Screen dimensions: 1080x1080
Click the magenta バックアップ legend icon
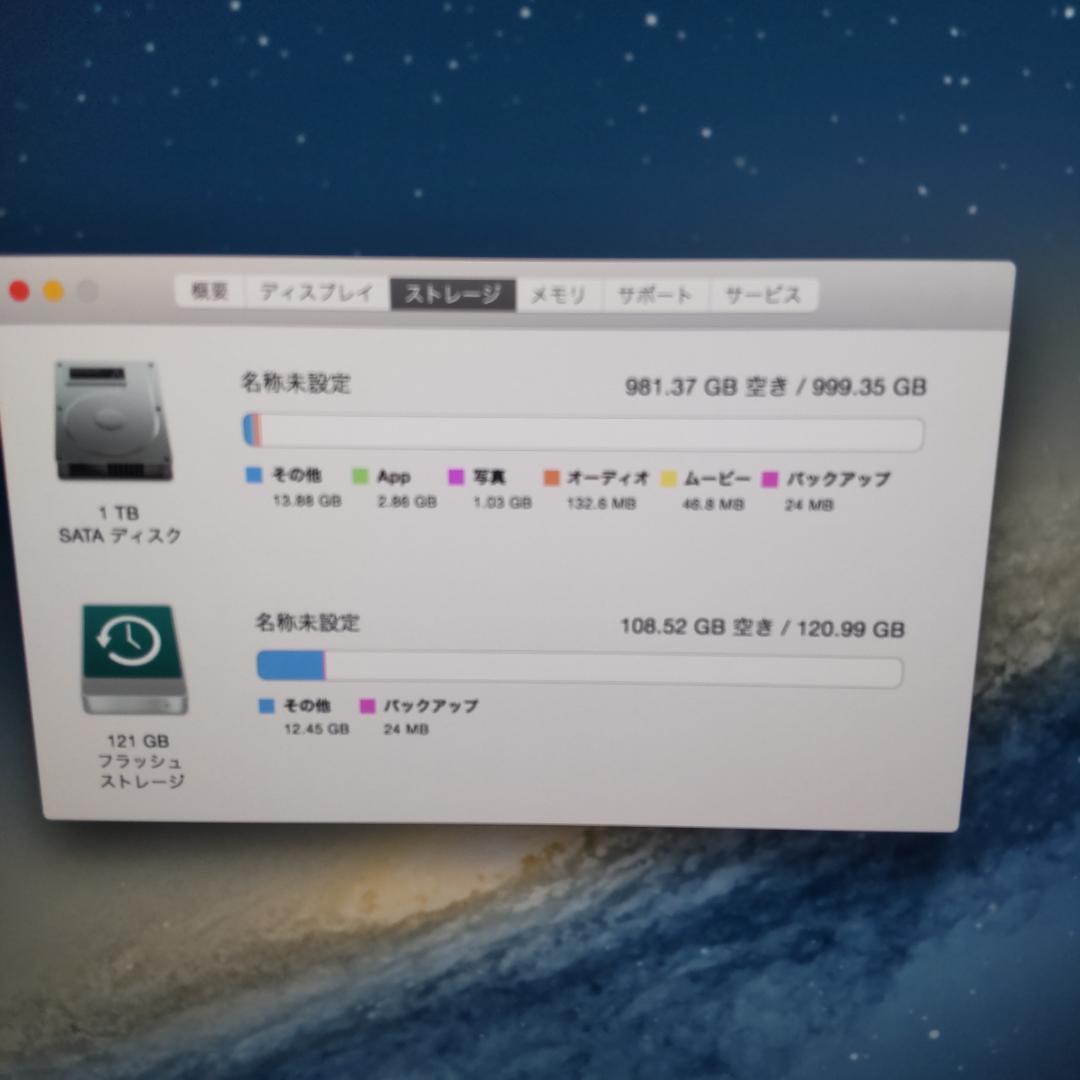coord(769,480)
